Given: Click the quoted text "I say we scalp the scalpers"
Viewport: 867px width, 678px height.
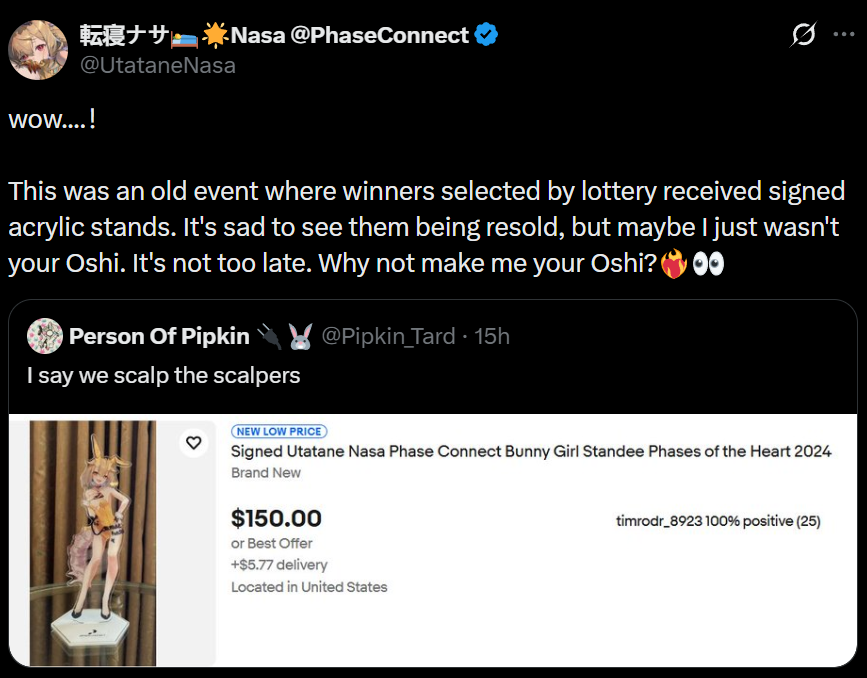Looking at the screenshot, I should click(163, 376).
